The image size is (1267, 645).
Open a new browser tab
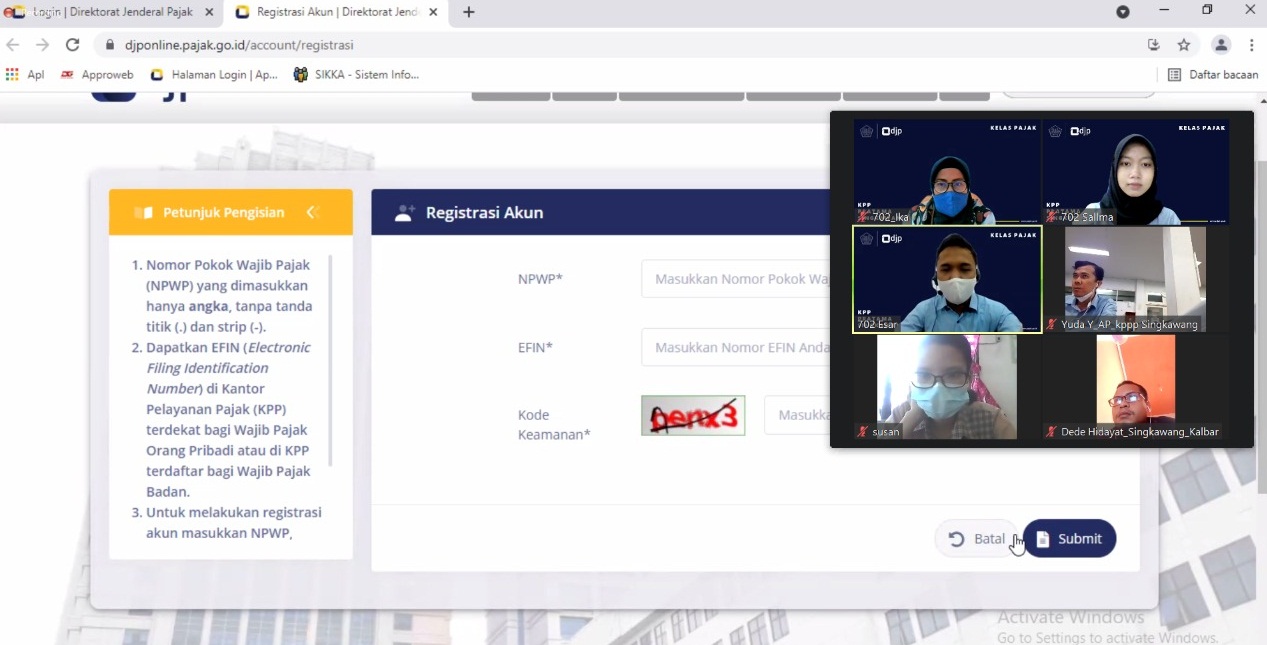469,12
